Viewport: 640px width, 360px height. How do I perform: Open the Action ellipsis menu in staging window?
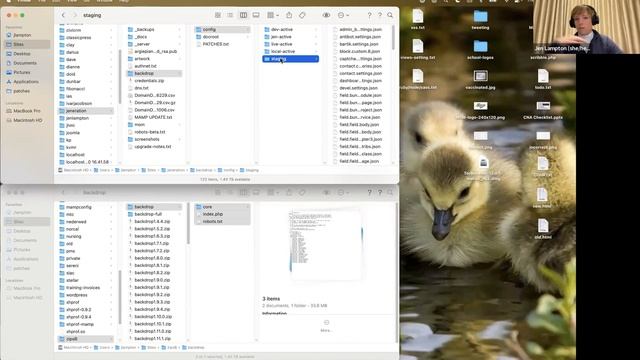(343, 15)
